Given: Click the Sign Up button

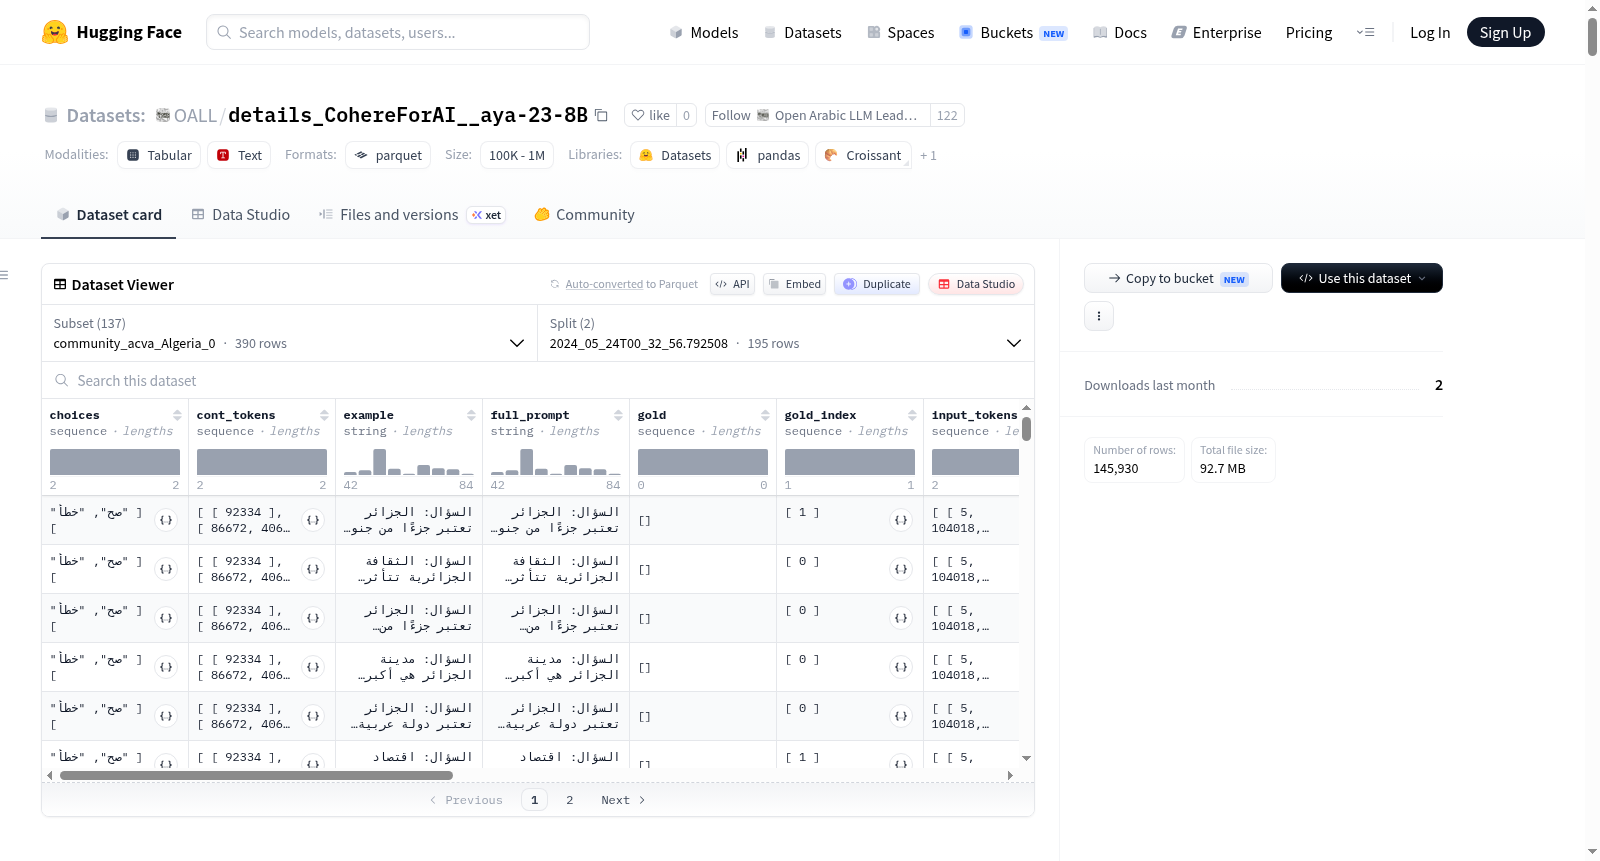Looking at the screenshot, I should pos(1505,32).
